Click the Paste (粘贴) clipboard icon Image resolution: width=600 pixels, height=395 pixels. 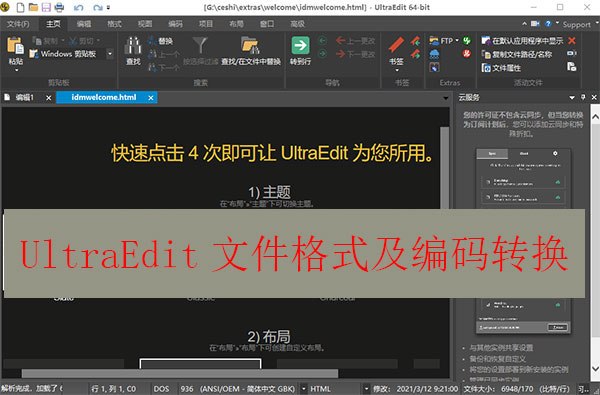click(x=15, y=46)
